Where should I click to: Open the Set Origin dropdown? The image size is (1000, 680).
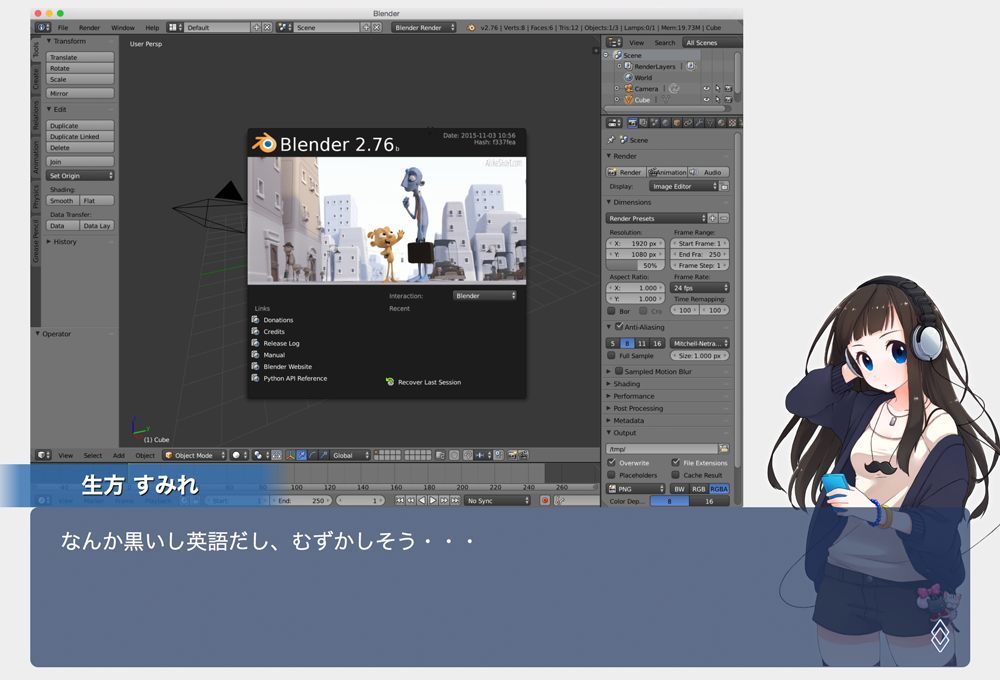80,175
